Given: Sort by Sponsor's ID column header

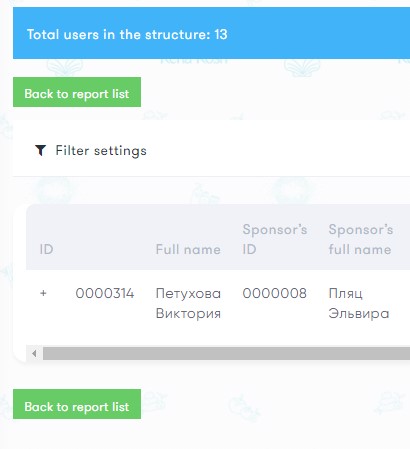Looking at the screenshot, I should coord(275,239).
